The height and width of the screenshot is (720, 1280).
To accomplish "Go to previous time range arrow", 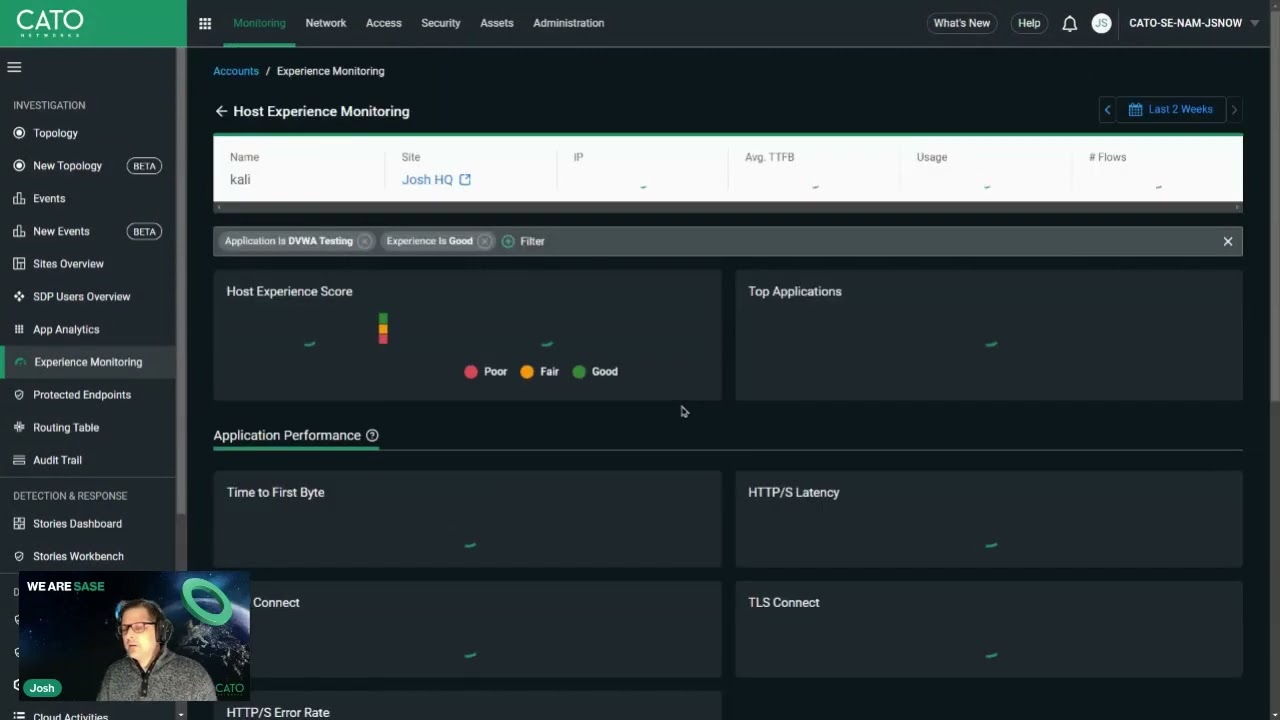I will [1107, 109].
